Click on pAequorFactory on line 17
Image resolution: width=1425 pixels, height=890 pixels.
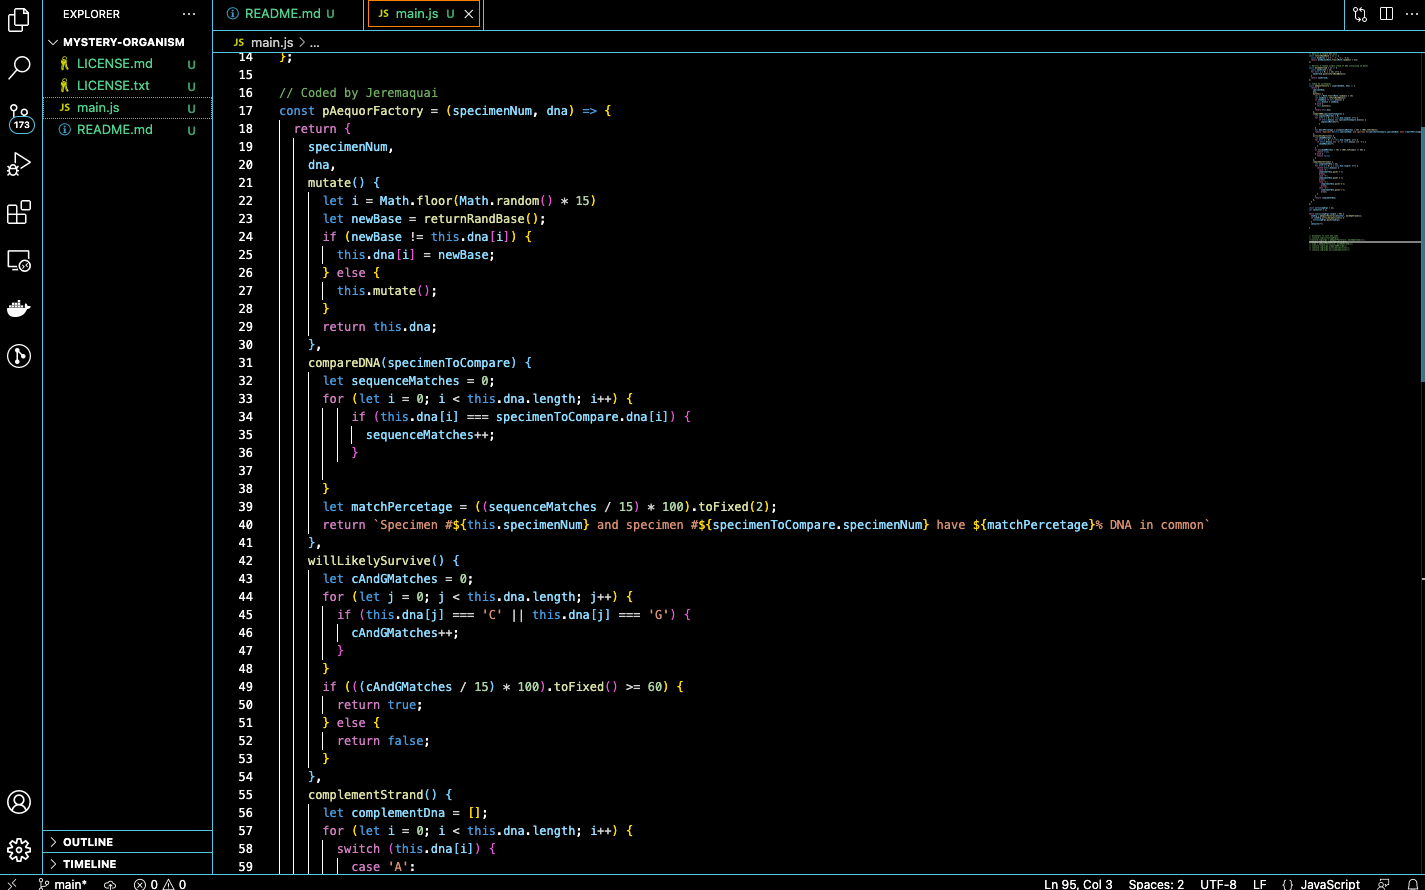click(x=373, y=111)
